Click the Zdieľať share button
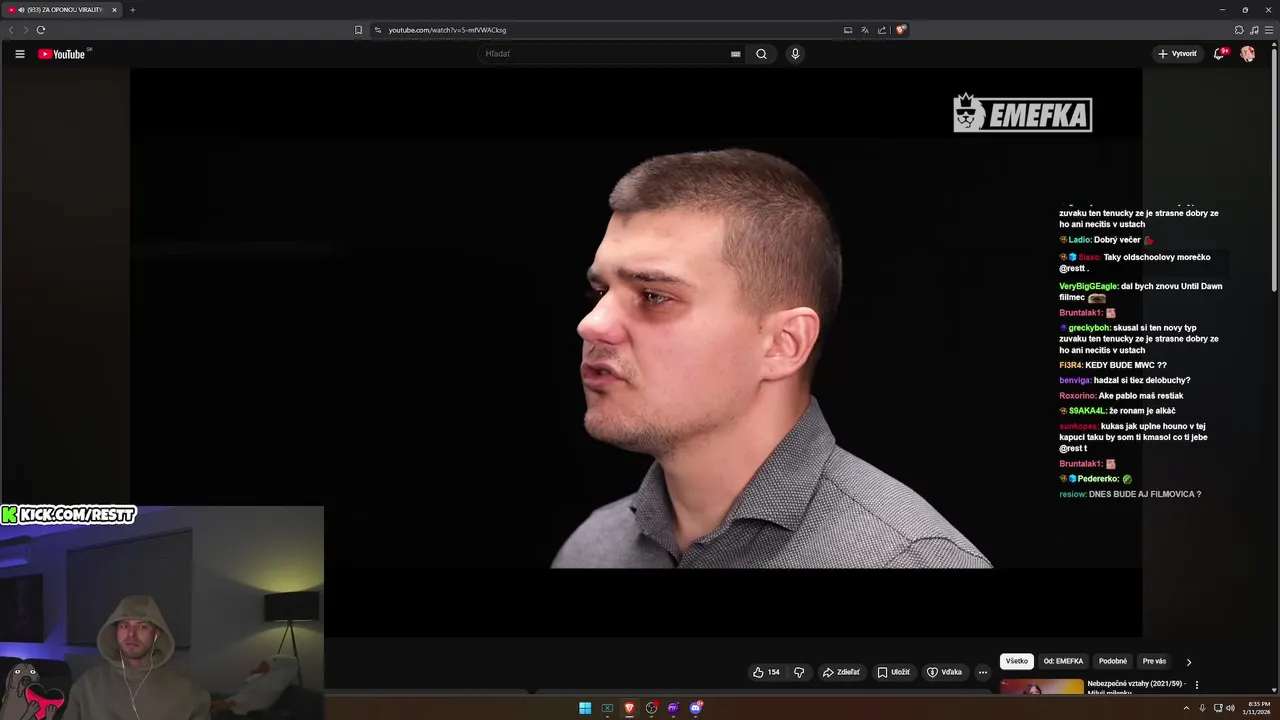The width and height of the screenshot is (1280, 720). coord(841,672)
